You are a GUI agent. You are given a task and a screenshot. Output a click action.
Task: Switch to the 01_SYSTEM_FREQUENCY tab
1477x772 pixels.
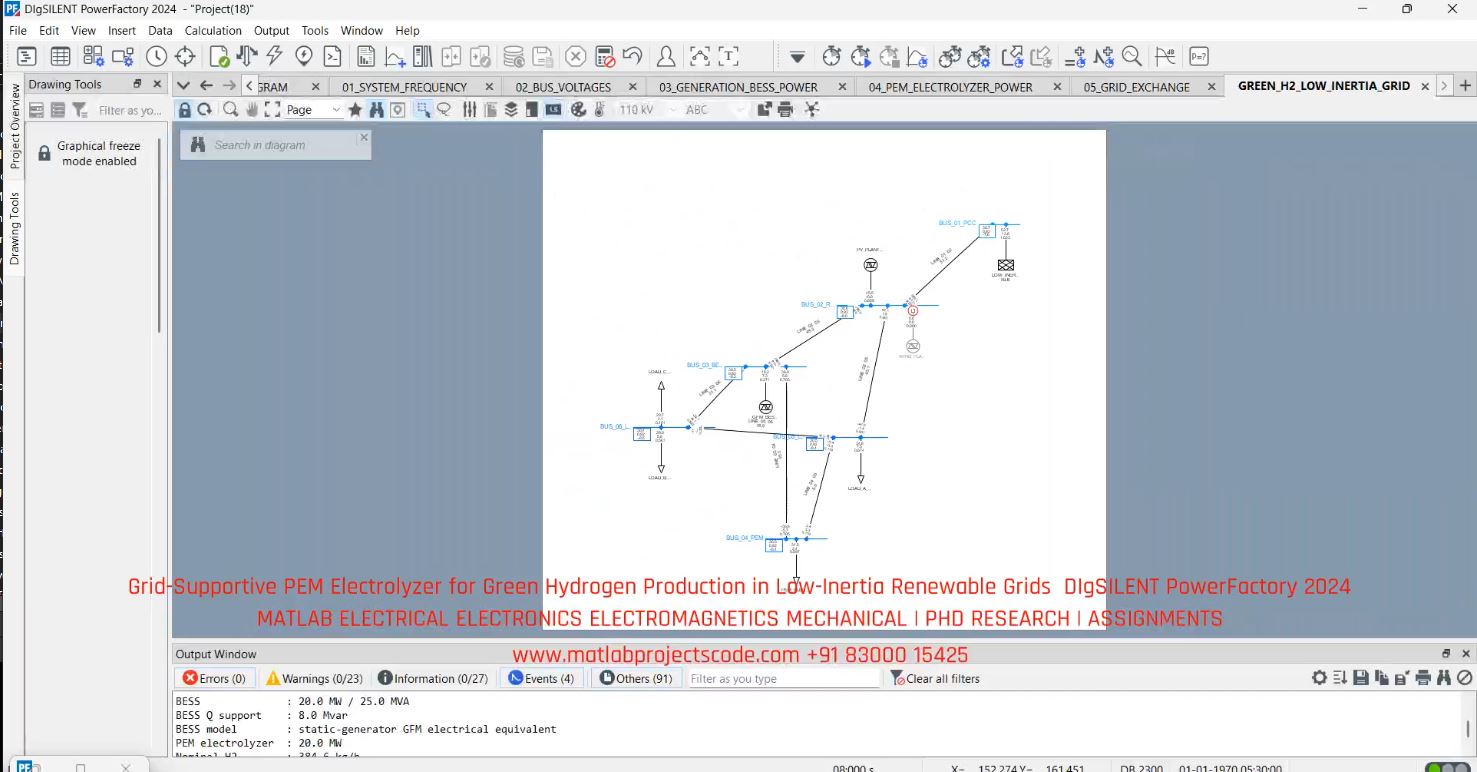pyautogui.click(x=404, y=87)
